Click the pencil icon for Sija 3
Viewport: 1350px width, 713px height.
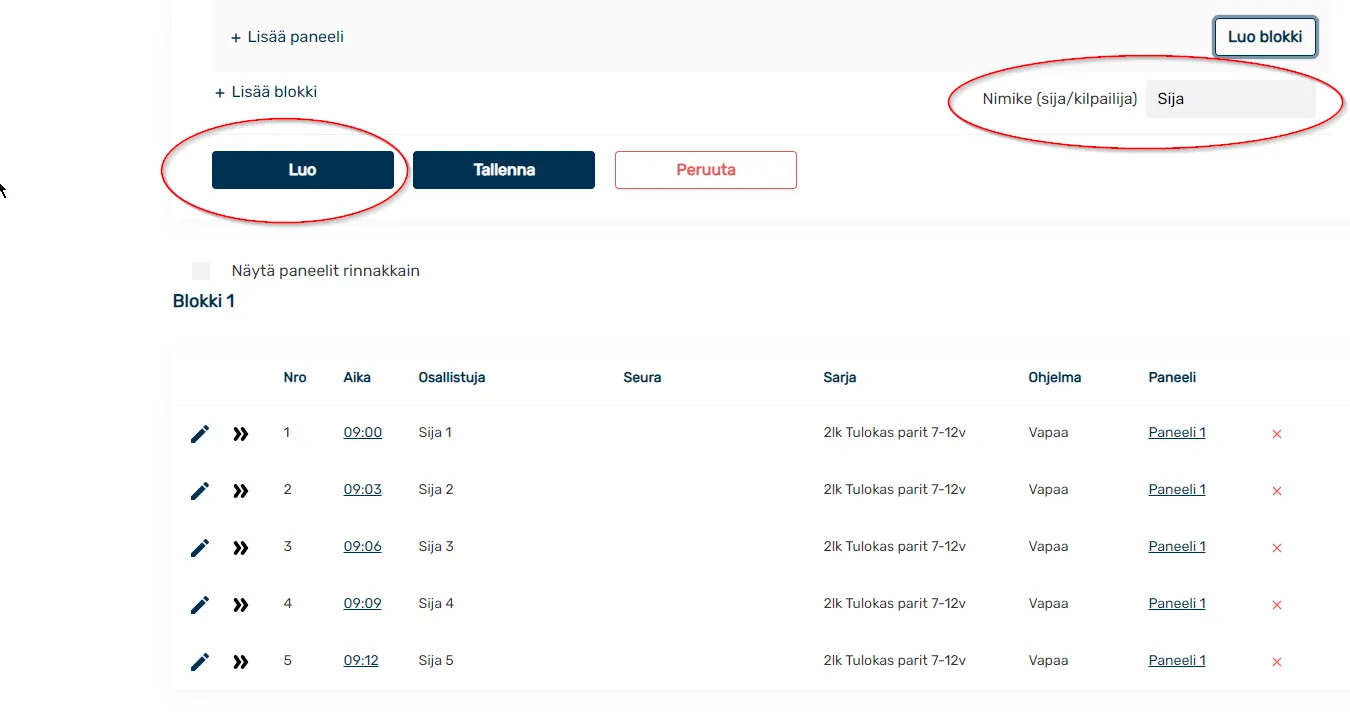(x=200, y=548)
